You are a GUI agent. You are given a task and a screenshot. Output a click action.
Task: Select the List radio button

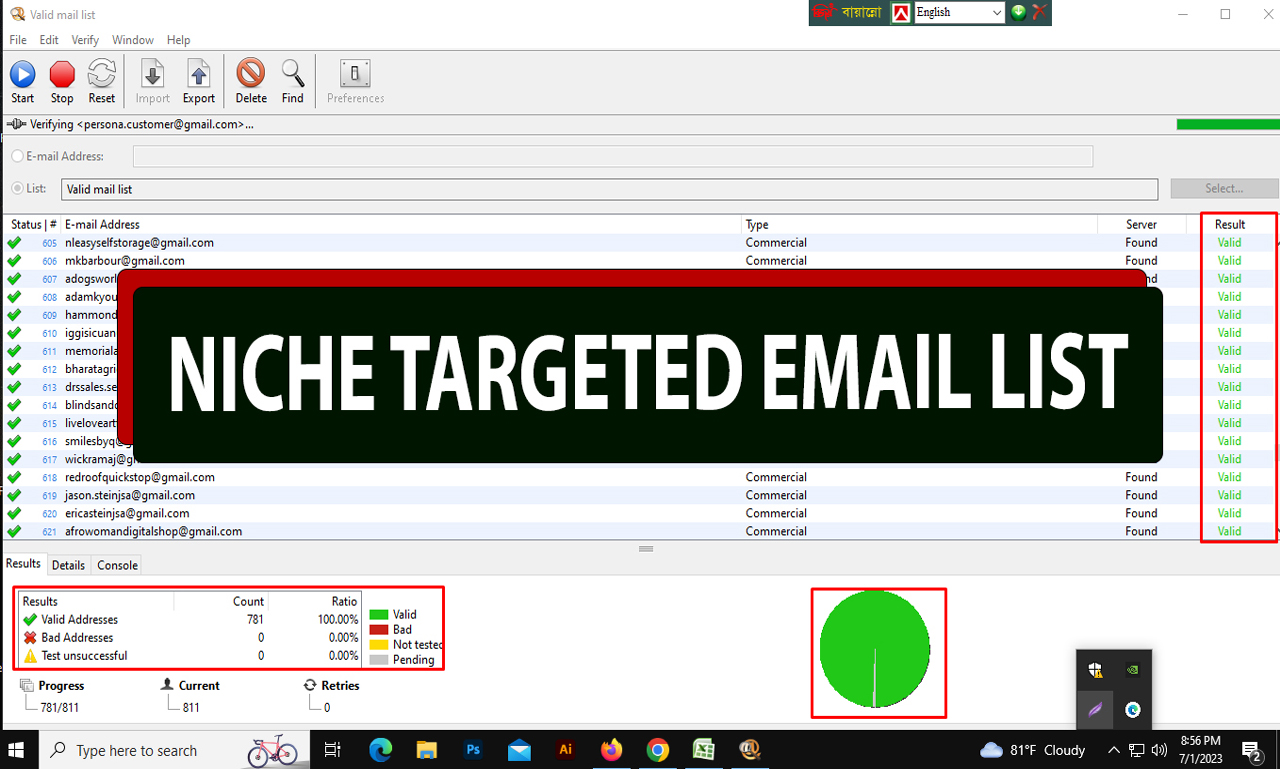[x=16, y=188]
